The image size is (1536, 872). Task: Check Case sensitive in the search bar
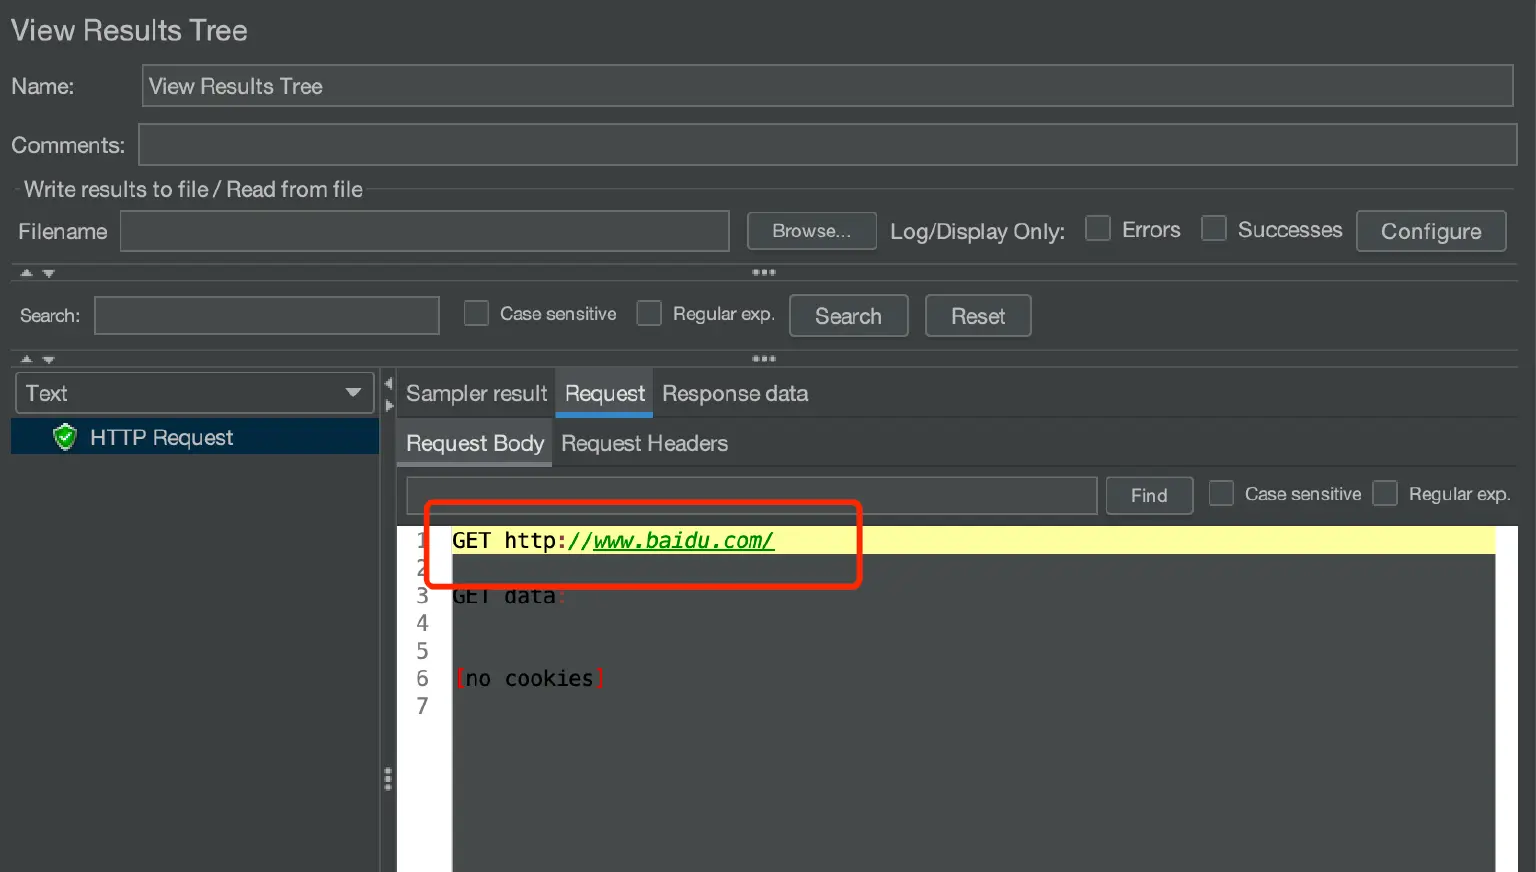point(476,313)
